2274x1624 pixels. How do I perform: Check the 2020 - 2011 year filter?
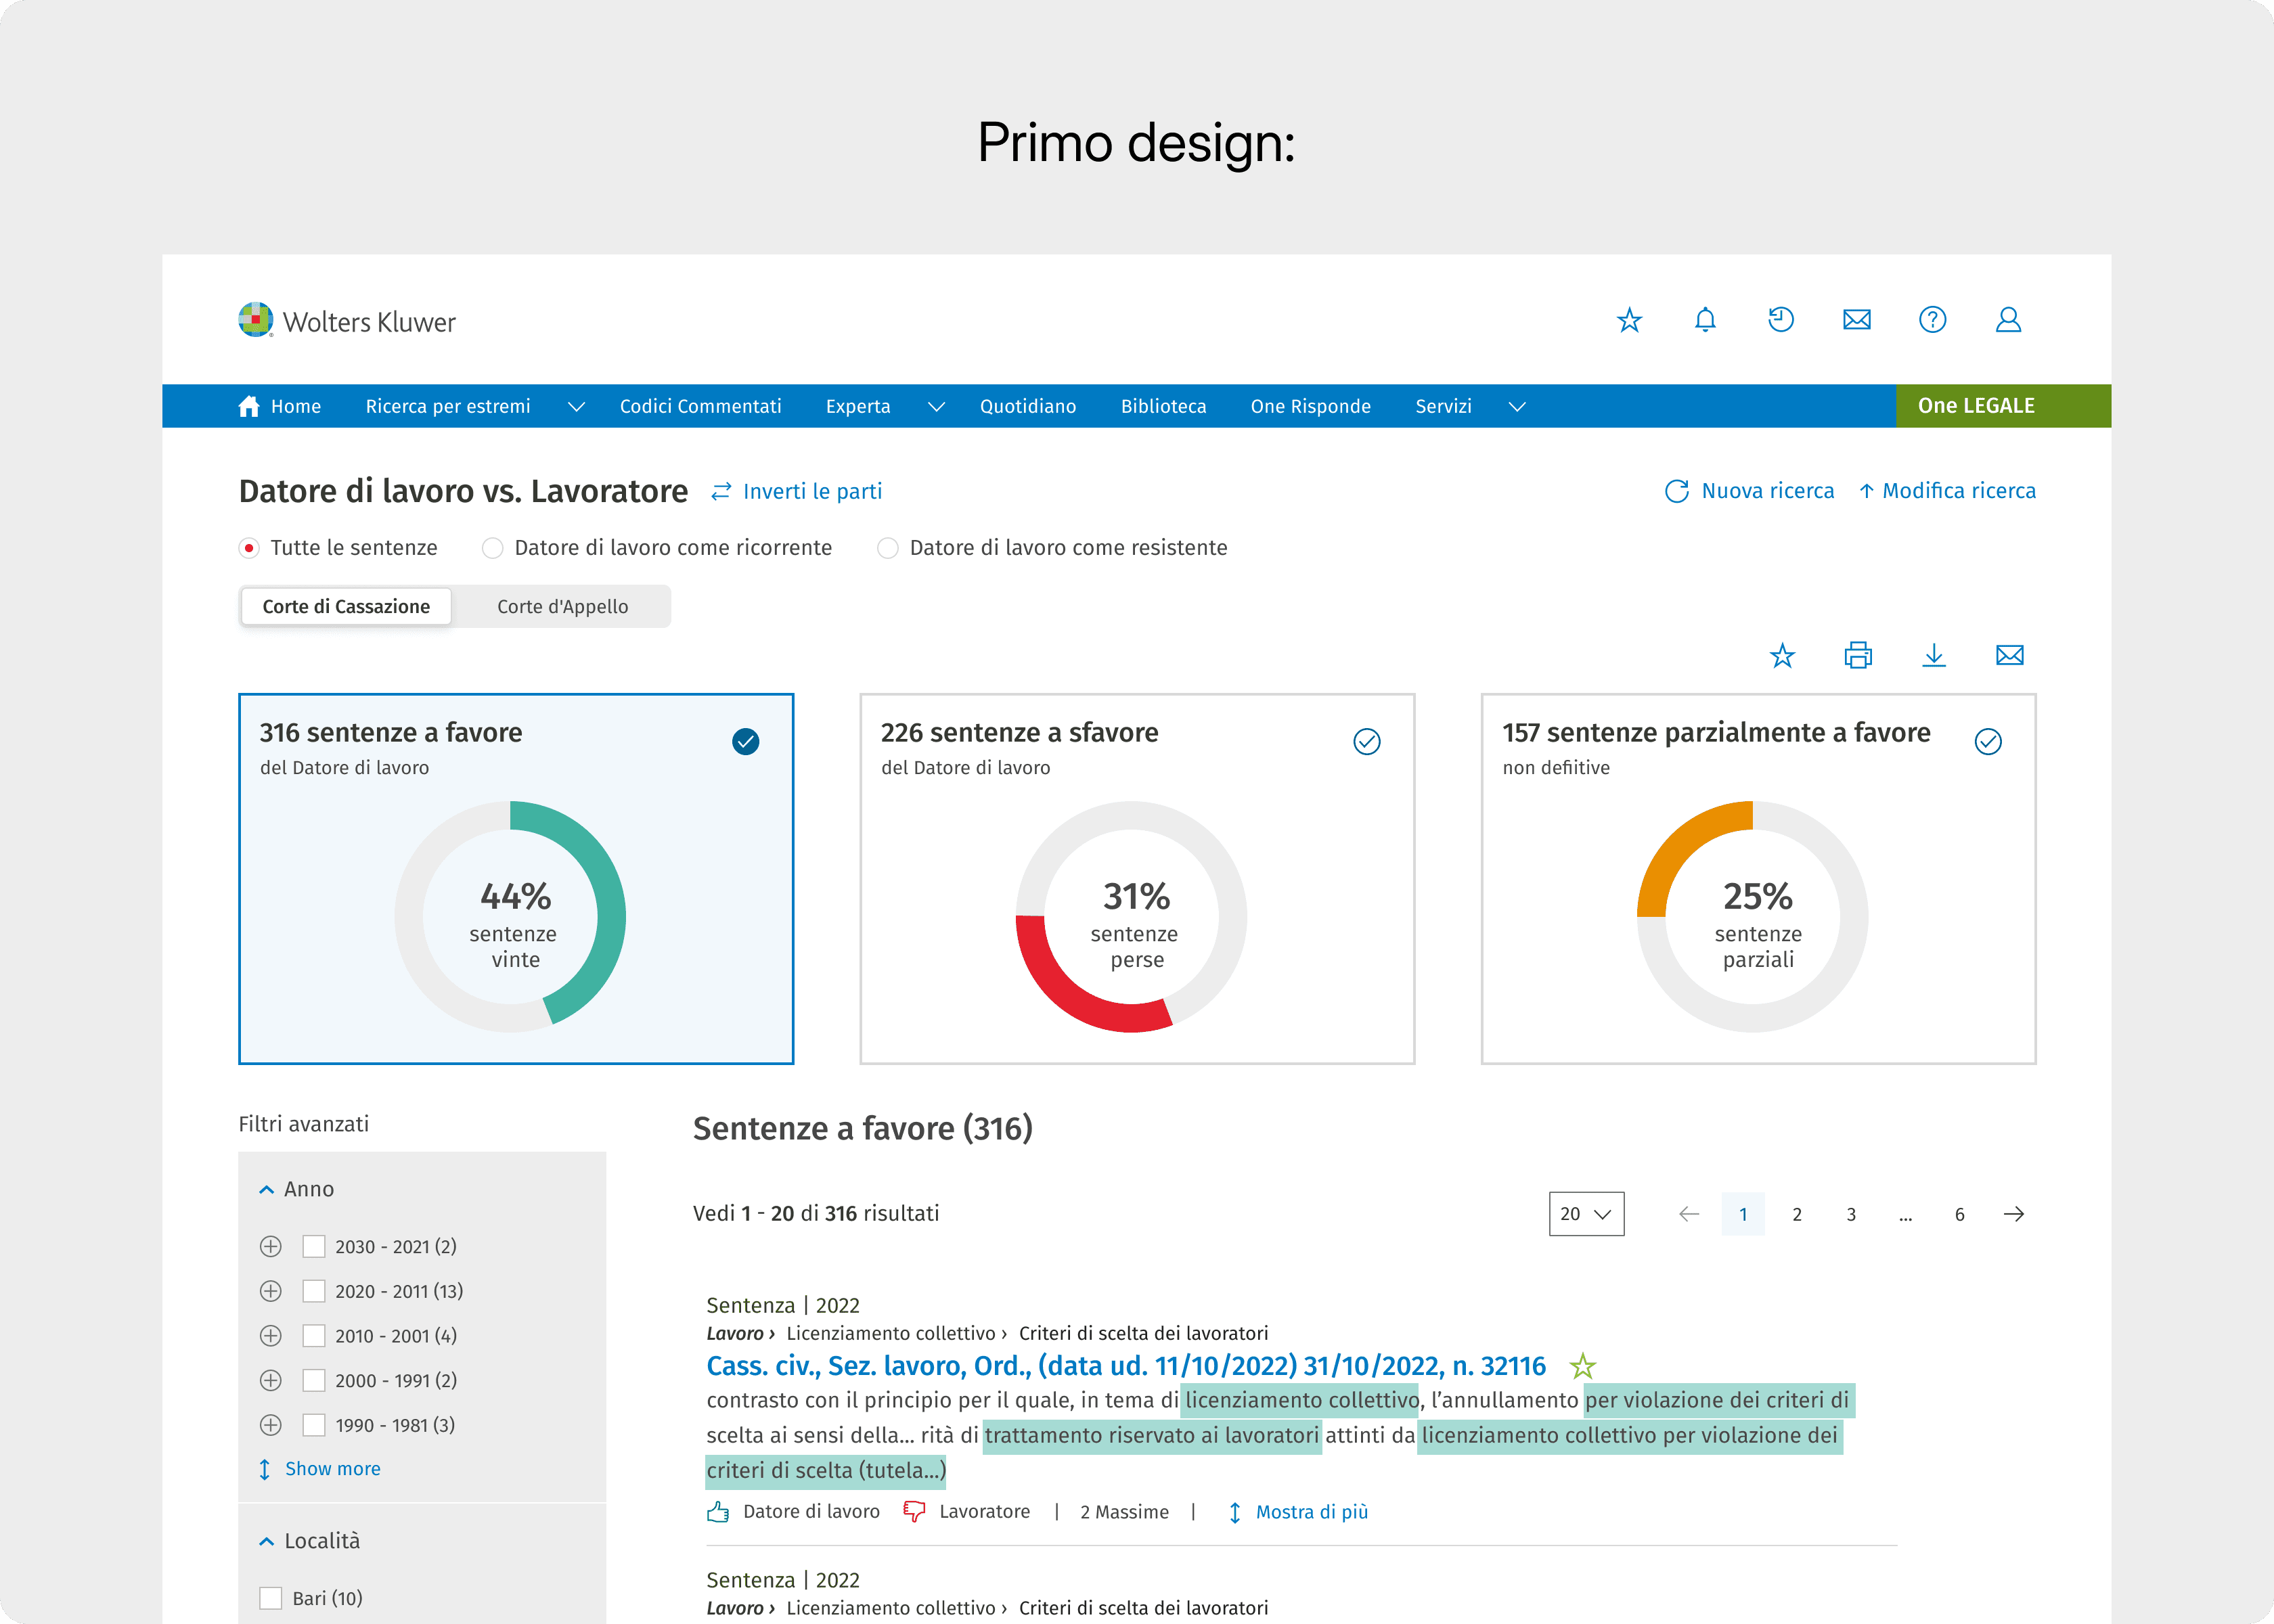tap(314, 1291)
